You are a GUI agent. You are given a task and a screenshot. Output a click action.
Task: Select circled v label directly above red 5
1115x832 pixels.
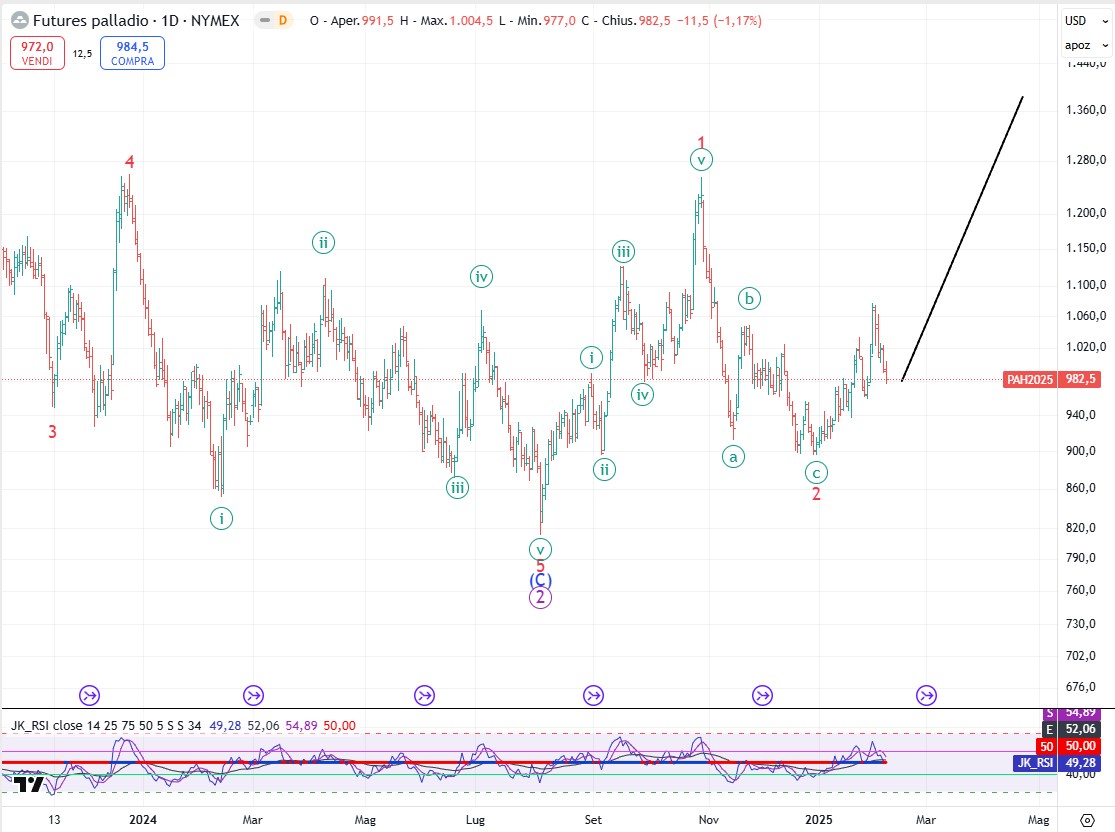pos(540,550)
